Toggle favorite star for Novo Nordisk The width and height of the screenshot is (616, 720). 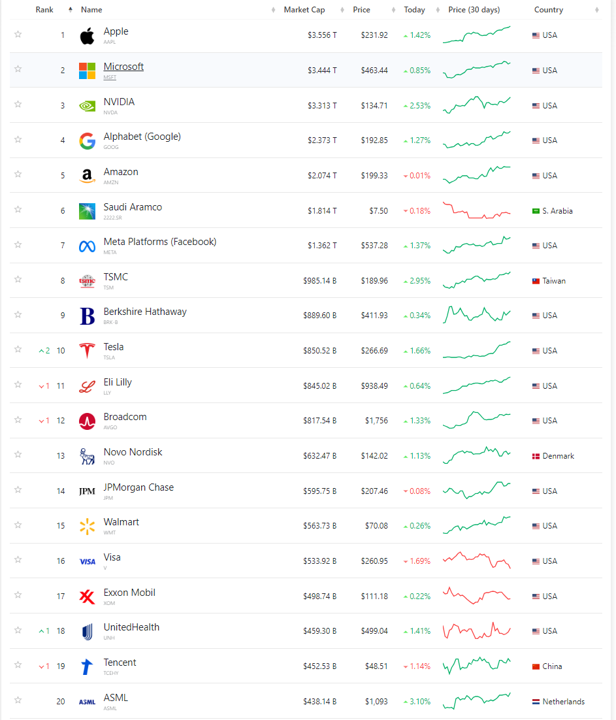18,455
